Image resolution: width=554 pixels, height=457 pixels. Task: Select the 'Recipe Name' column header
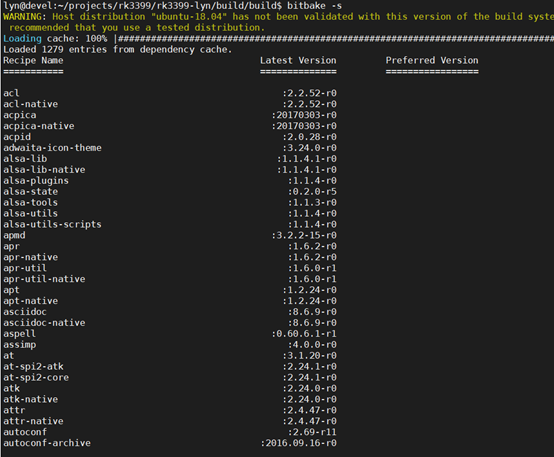[x=33, y=60]
